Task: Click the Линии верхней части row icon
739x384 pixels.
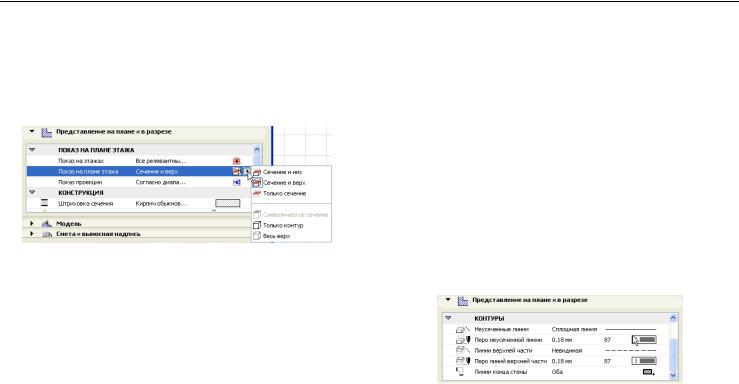Action: [462, 351]
